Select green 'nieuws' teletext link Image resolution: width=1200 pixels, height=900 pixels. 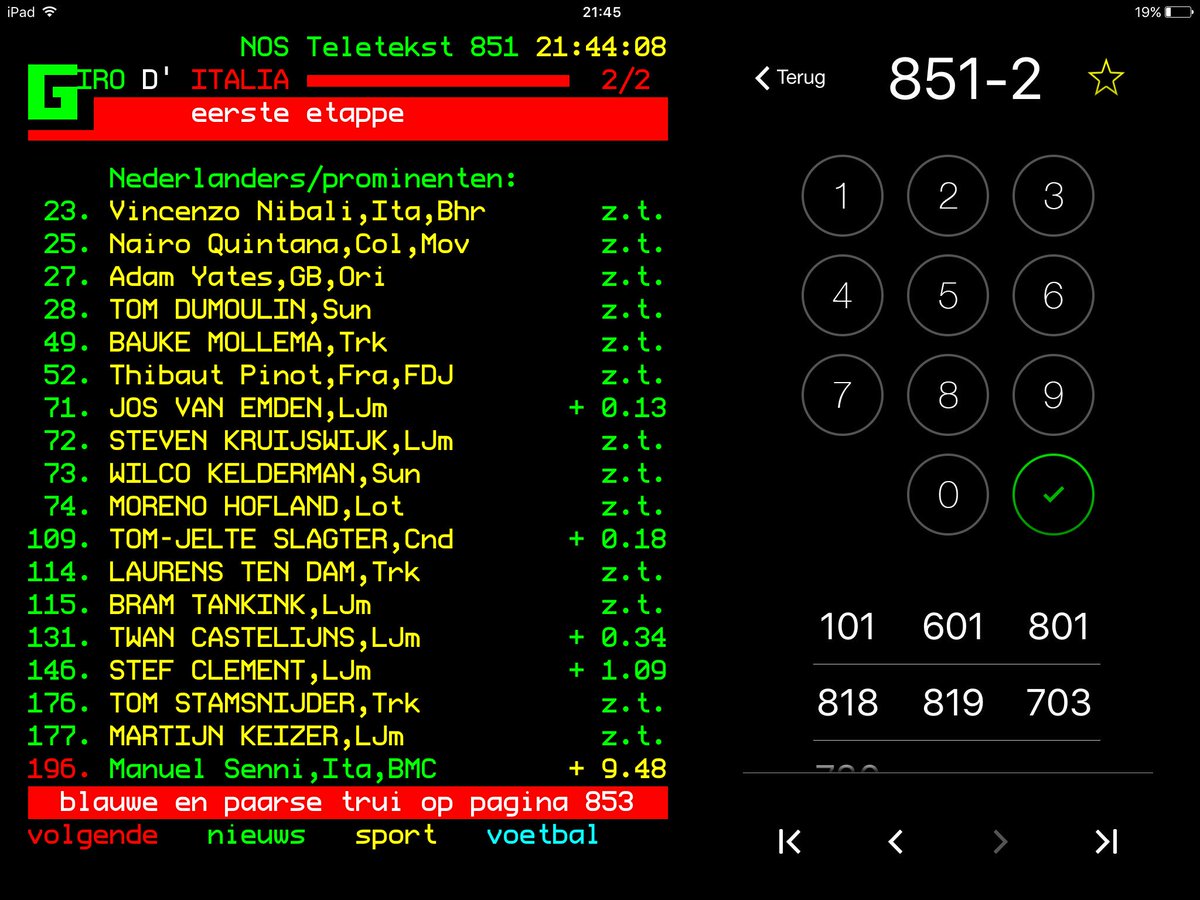click(256, 835)
